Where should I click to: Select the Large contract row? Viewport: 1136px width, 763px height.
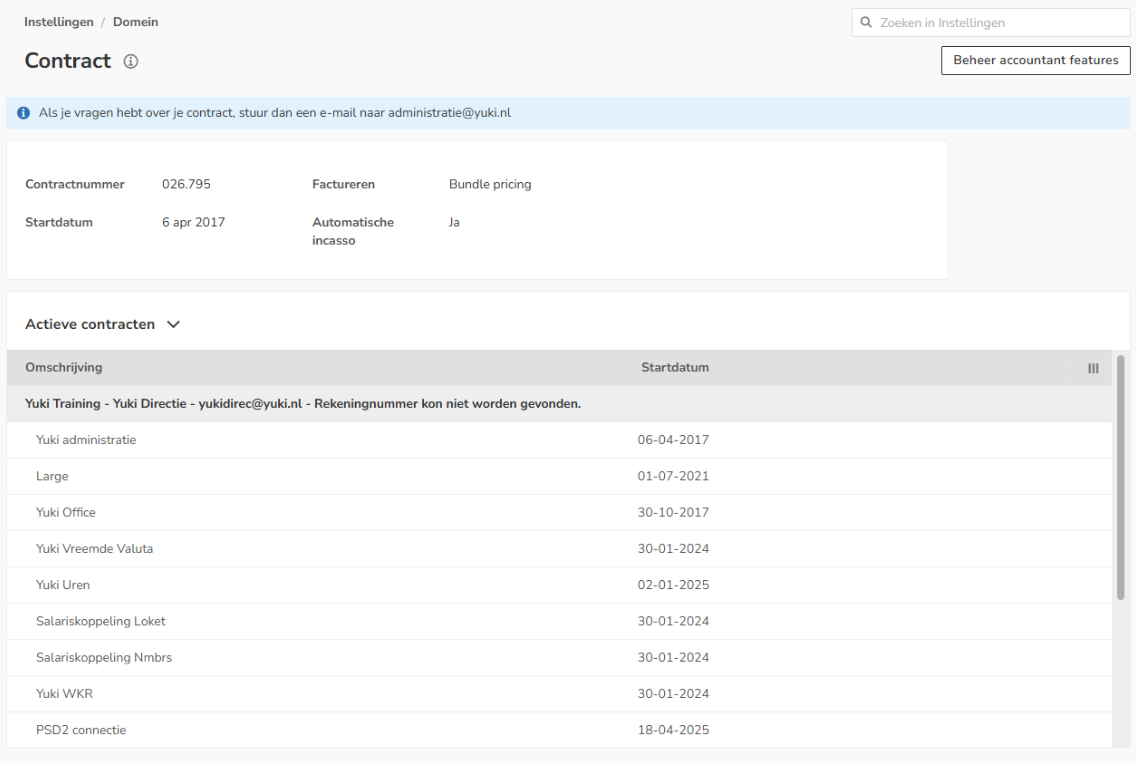(x=559, y=476)
